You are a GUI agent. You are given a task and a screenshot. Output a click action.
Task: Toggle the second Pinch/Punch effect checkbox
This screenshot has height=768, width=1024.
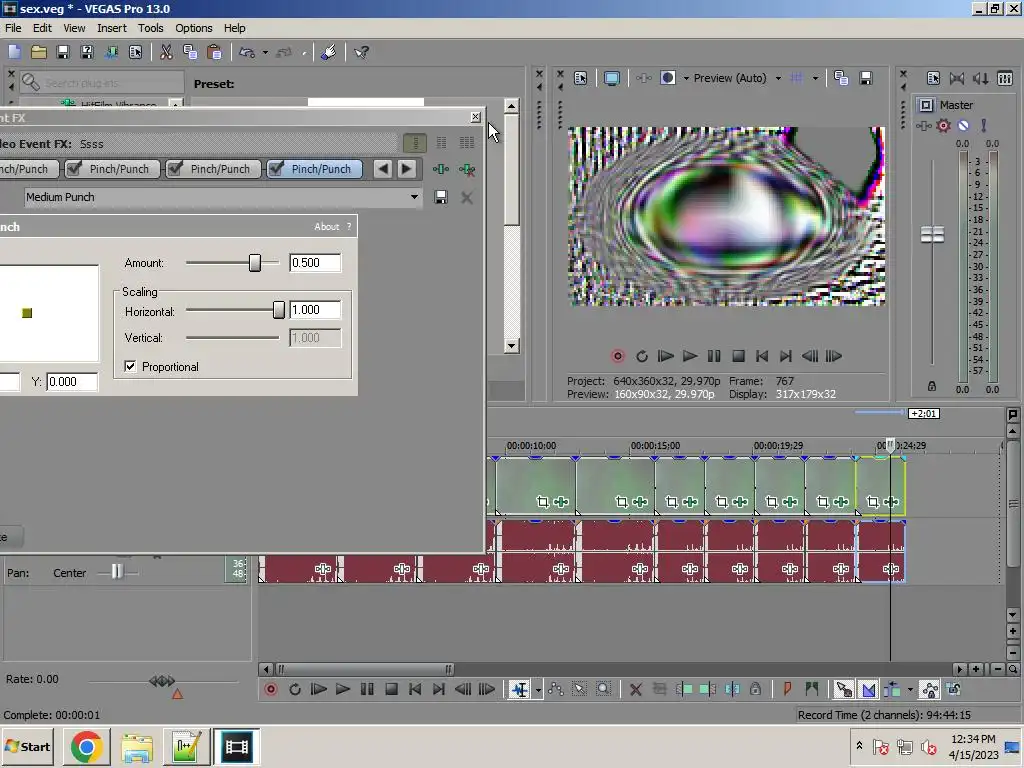tap(74, 169)
